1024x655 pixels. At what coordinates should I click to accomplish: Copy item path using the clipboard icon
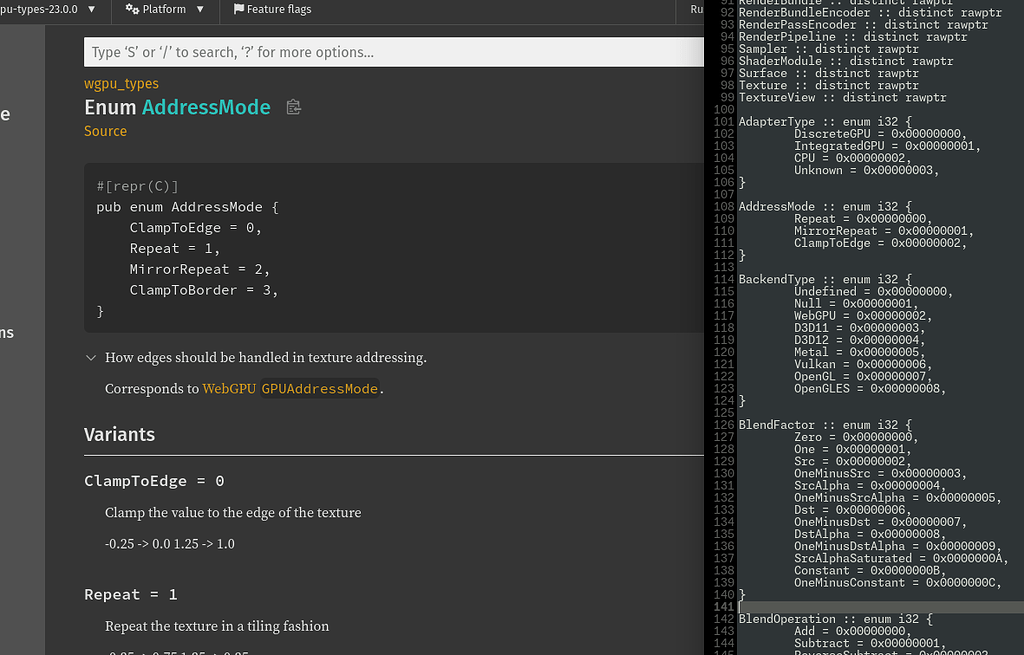tap(293, 106)
